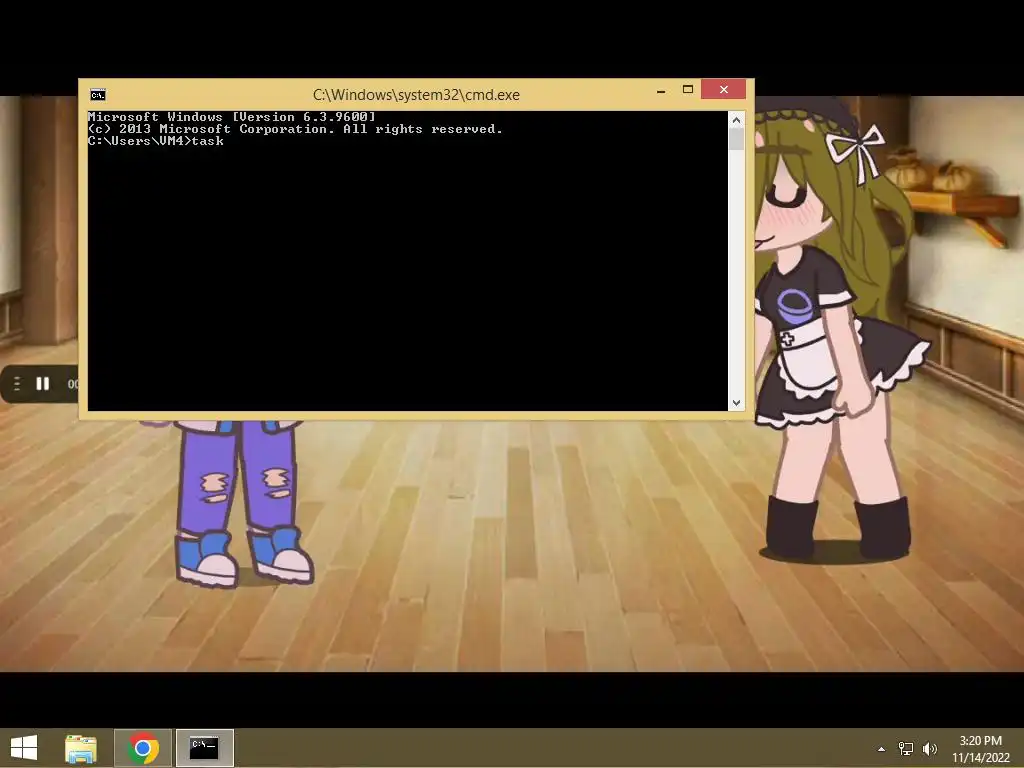Show hidden system tray icons

click(x=882, y=749)
